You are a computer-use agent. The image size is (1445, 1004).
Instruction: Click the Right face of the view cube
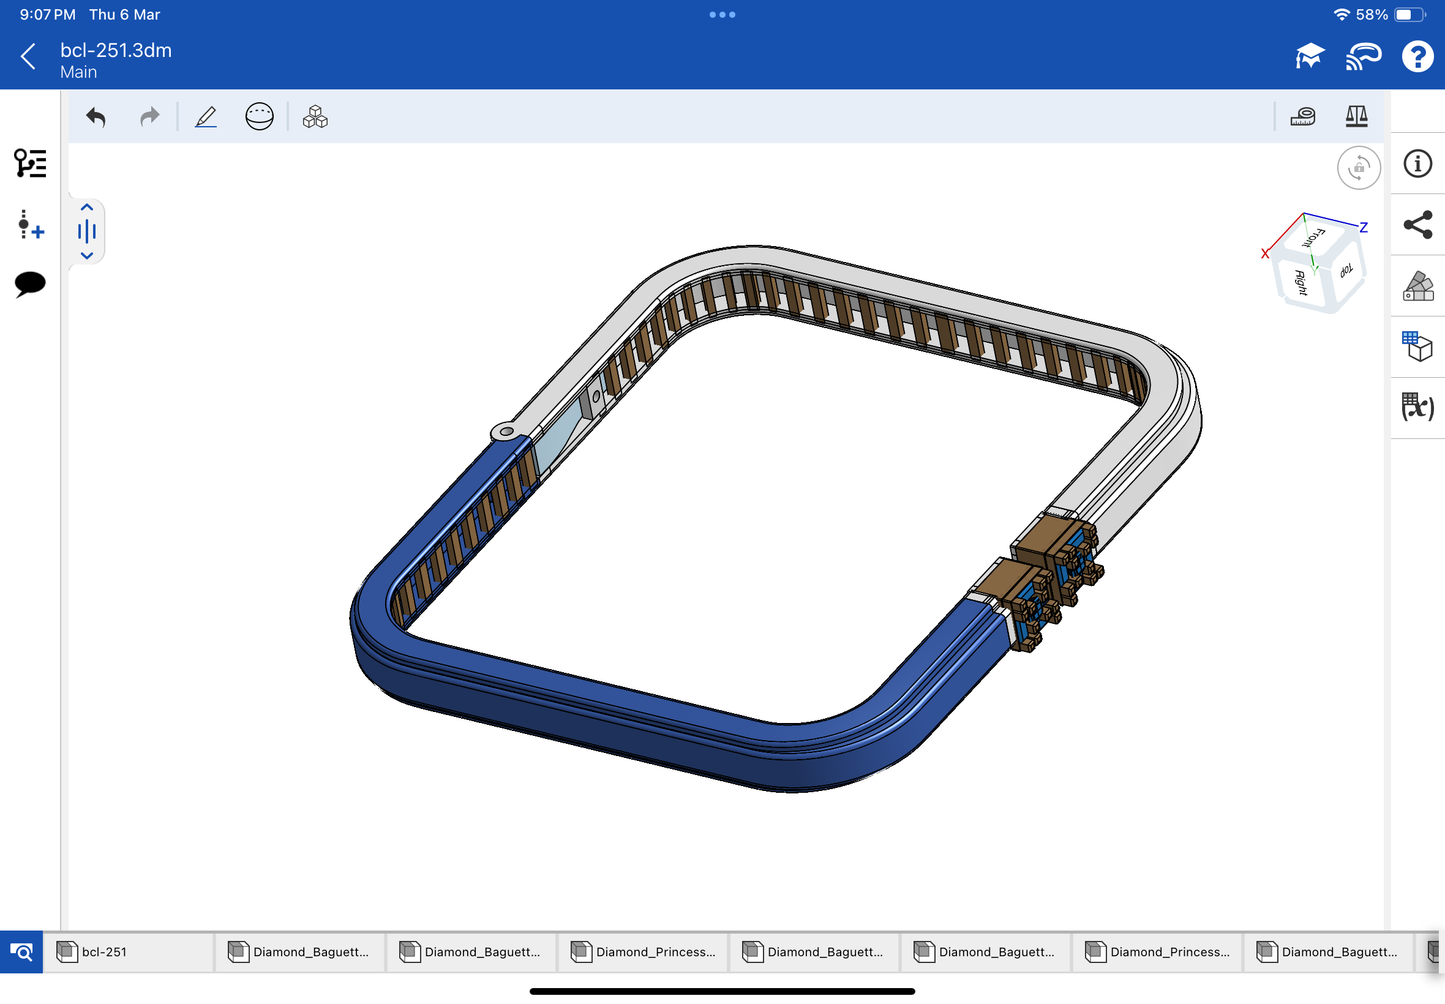coord(1300,283)
